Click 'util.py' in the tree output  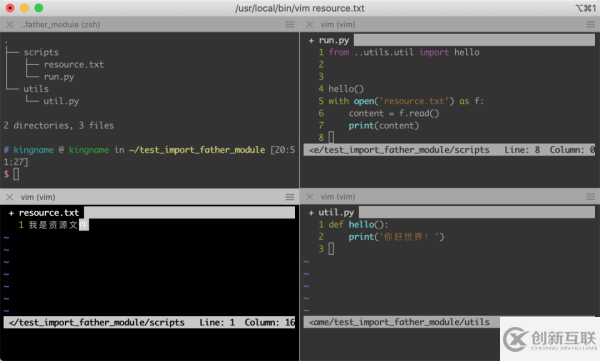click(61, 101)
